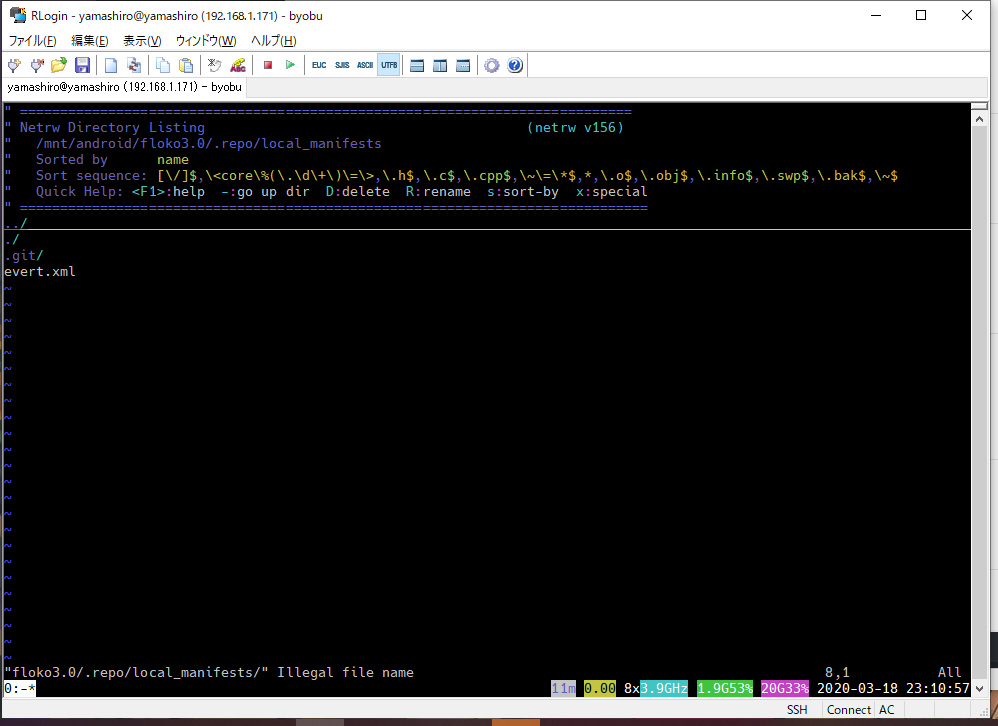Click the RLogin title bar app icon
The image size is (998, 726).
[x=18, y=15]
